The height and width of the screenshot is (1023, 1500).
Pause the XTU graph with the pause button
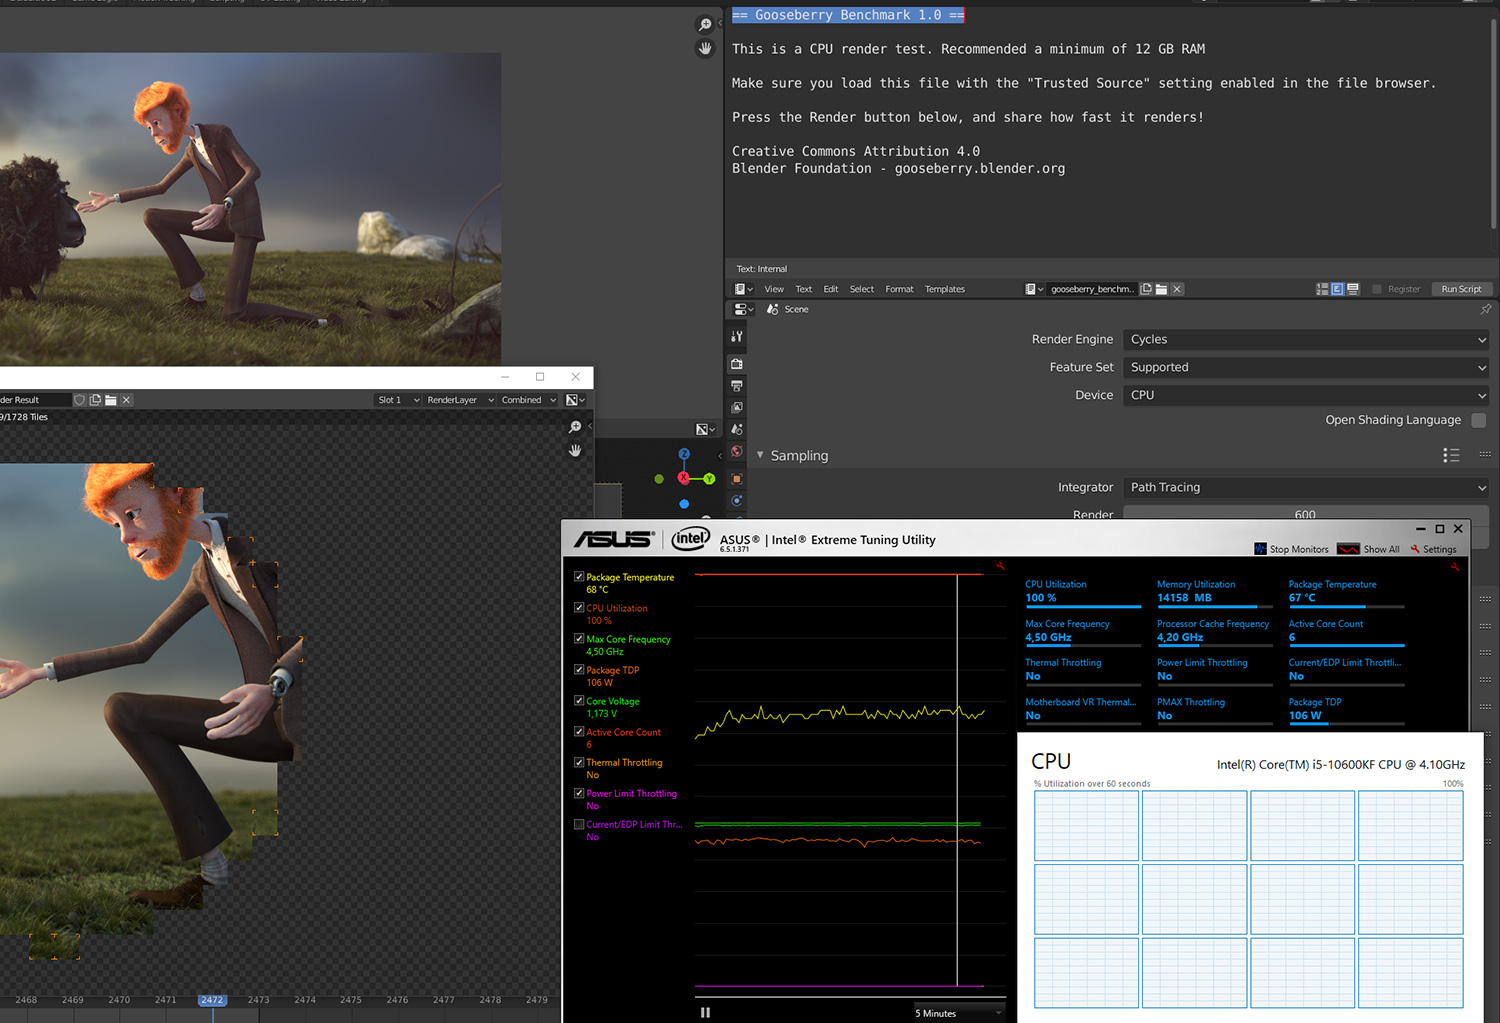[705, 1012]
